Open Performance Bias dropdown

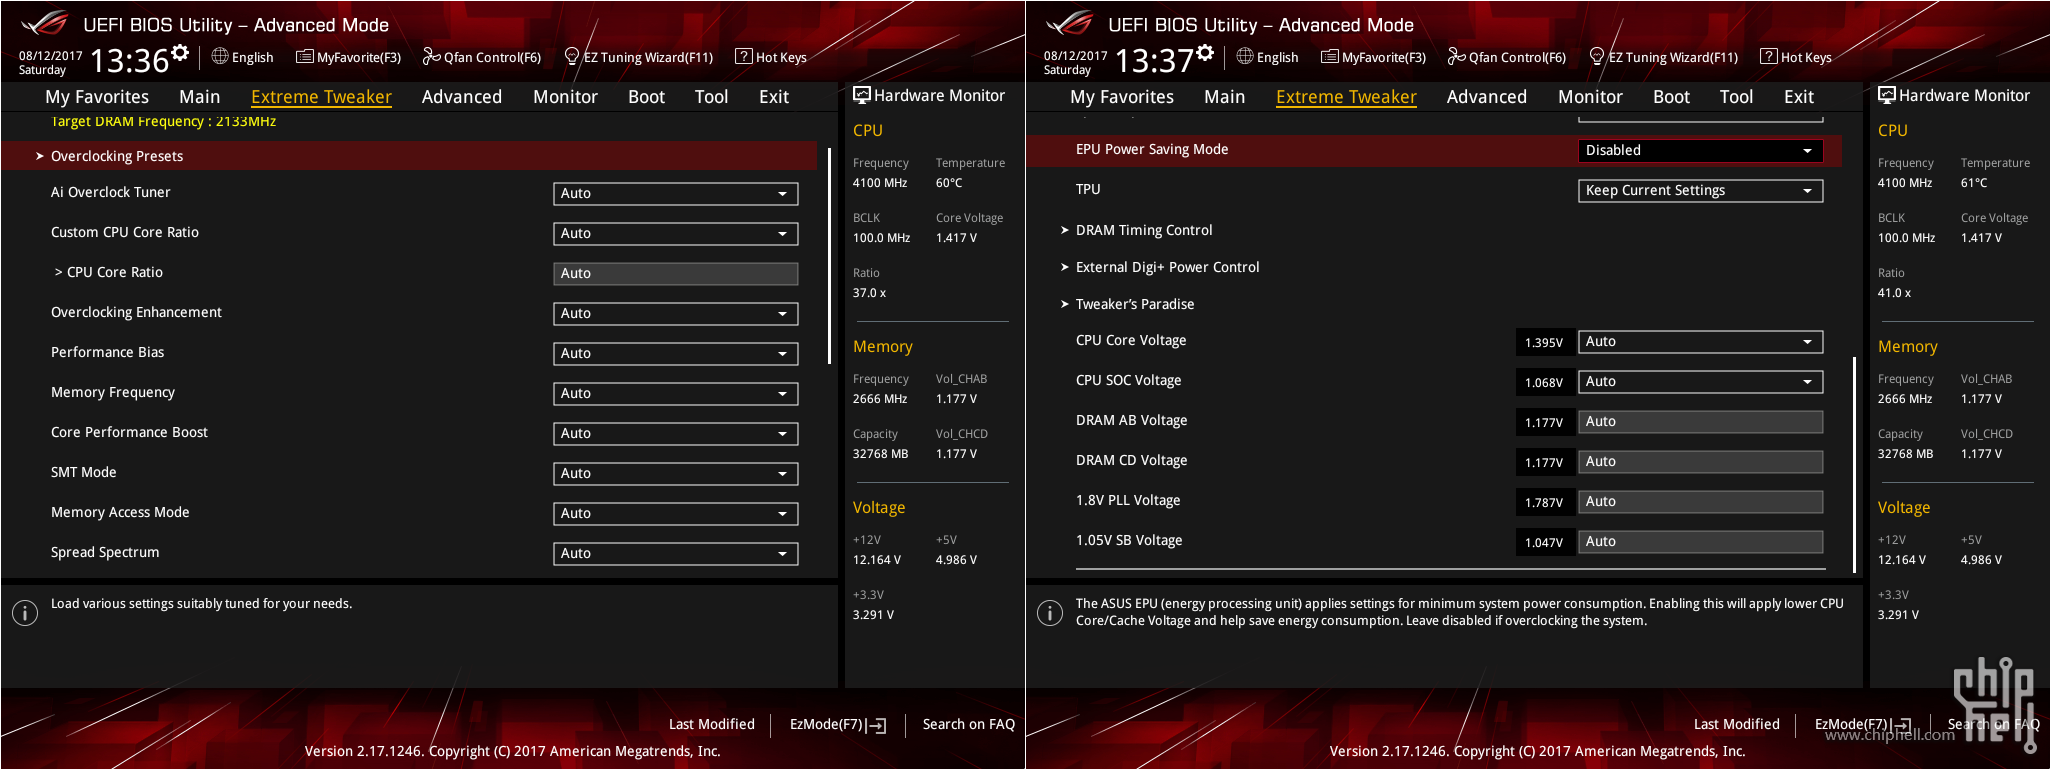676,353
